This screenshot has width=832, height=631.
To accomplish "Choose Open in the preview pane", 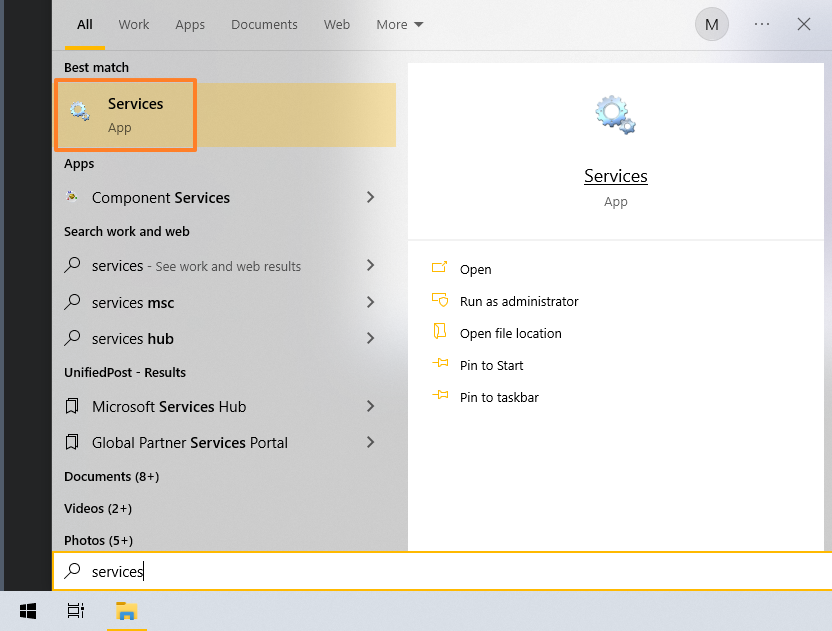I will click(x=475, y=270).
